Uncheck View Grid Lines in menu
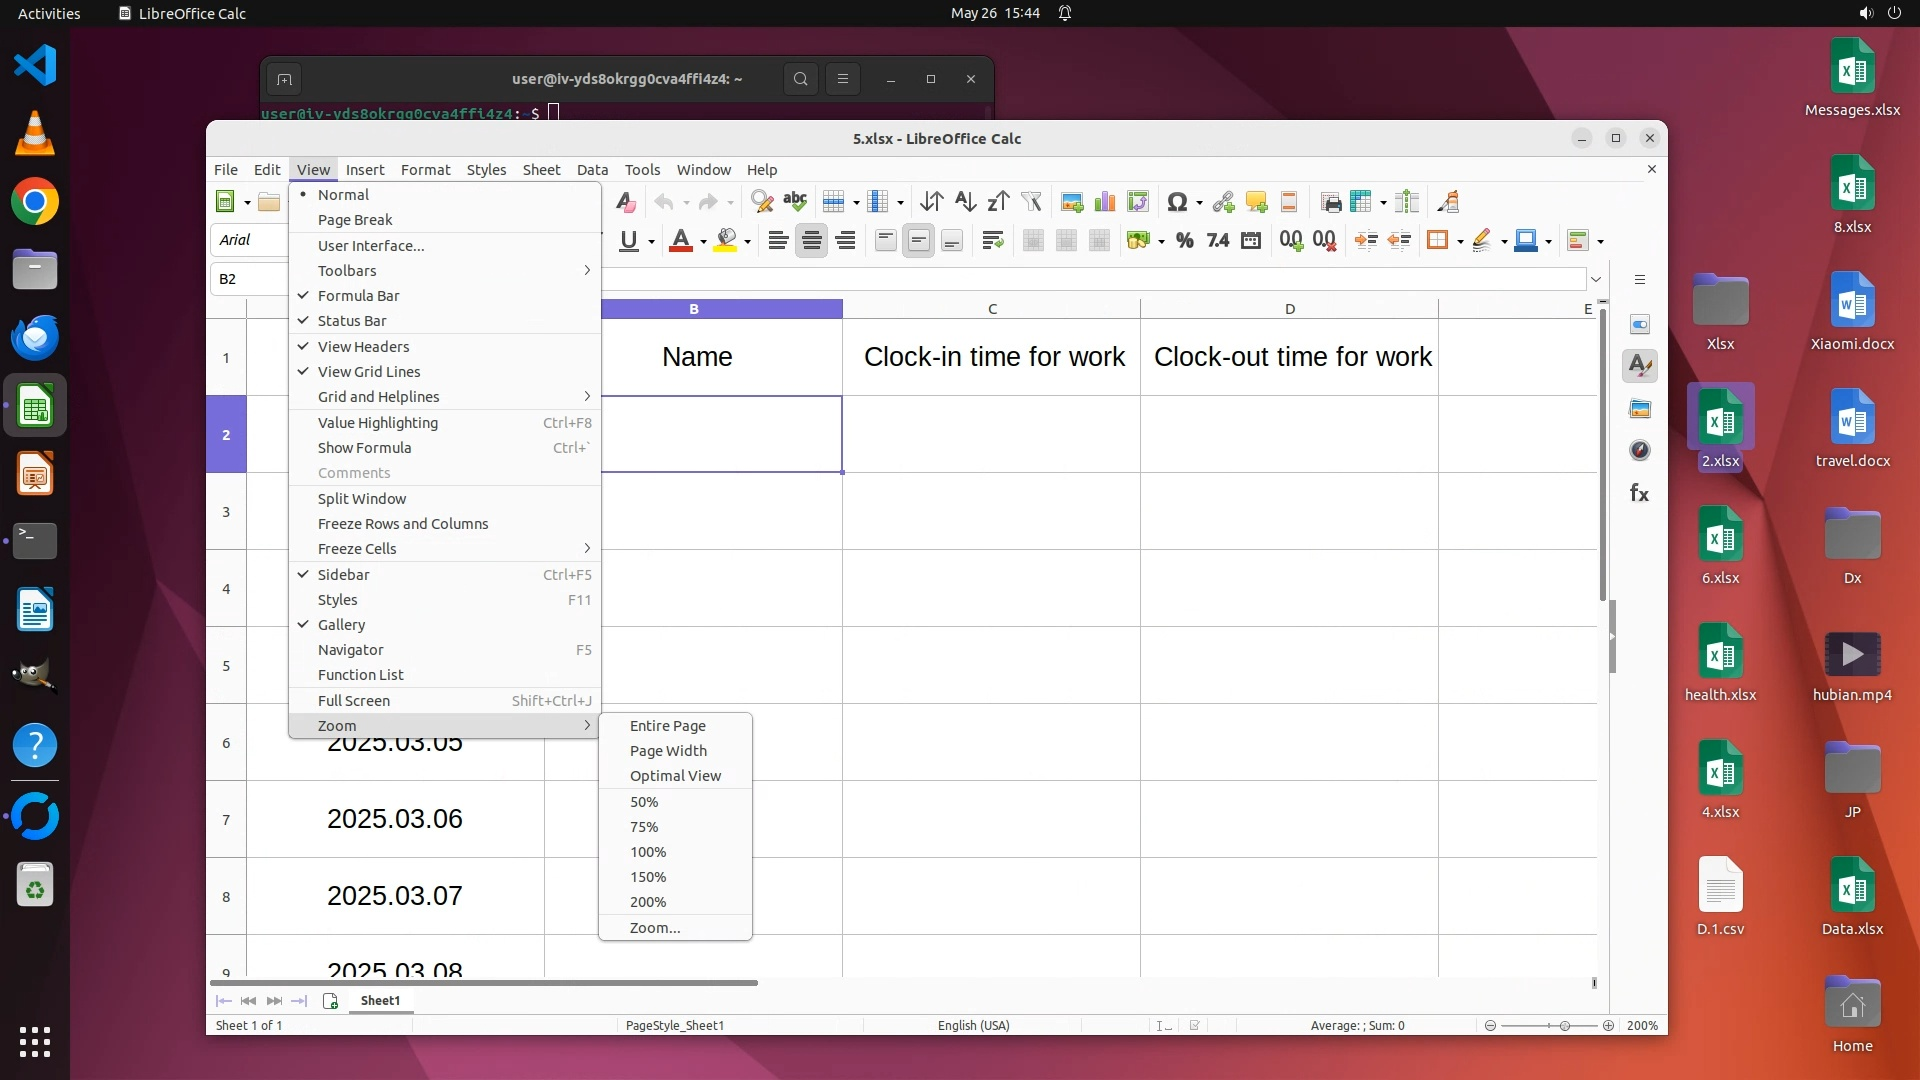This screenshot has height=1080, width=1920. tap(368, 372)
